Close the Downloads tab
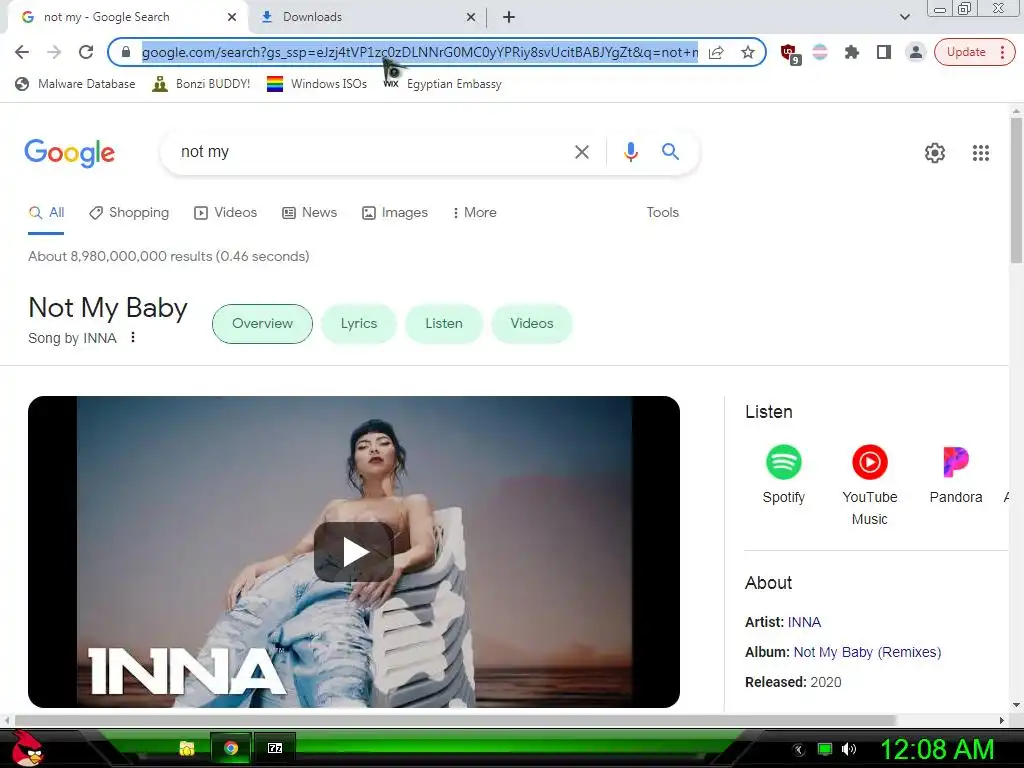 click(471, 18)
